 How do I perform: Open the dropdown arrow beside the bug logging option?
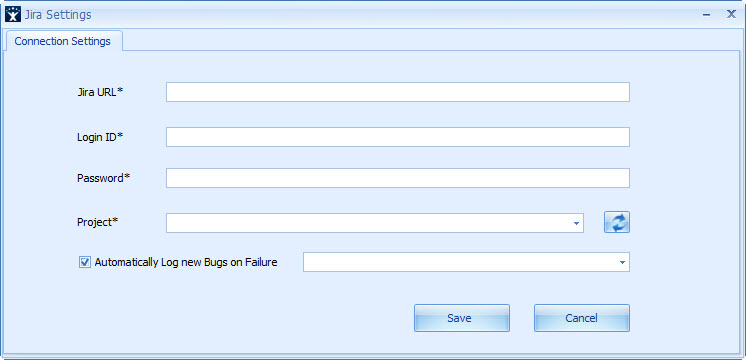point(622,262)
